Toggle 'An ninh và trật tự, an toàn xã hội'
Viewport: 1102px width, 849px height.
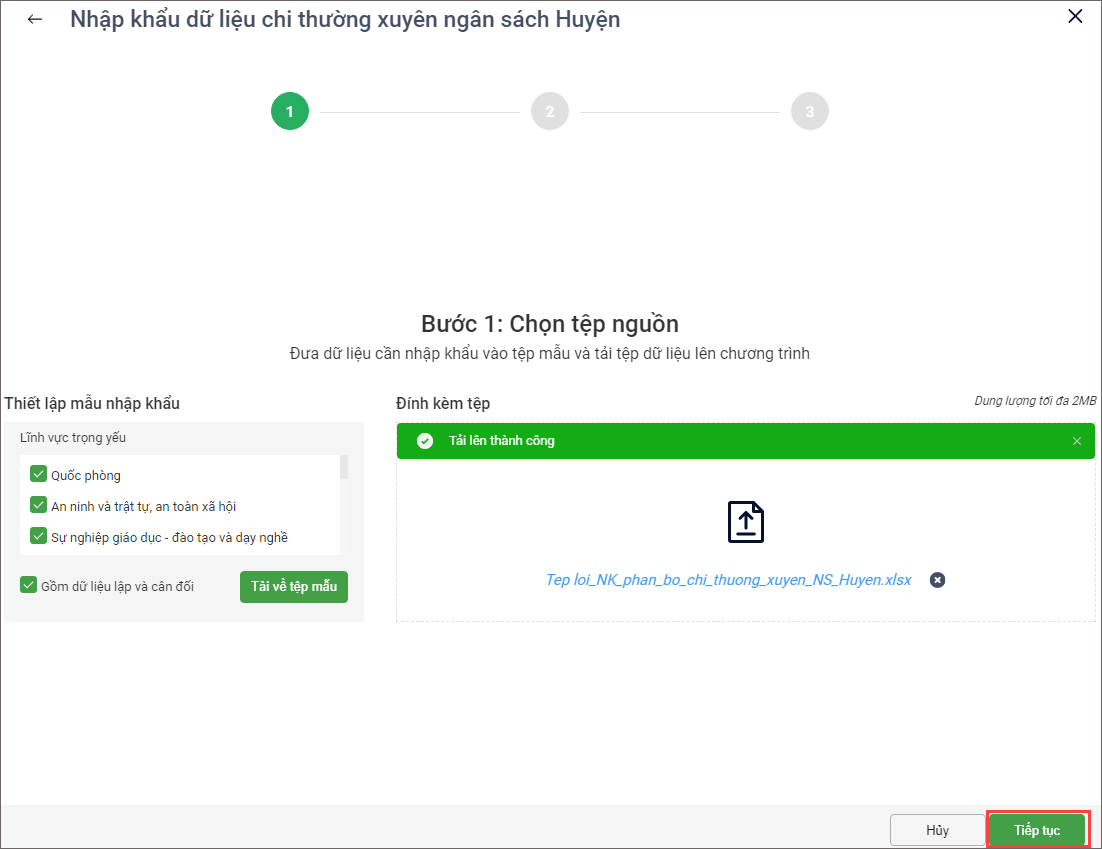tap(39, 506)
